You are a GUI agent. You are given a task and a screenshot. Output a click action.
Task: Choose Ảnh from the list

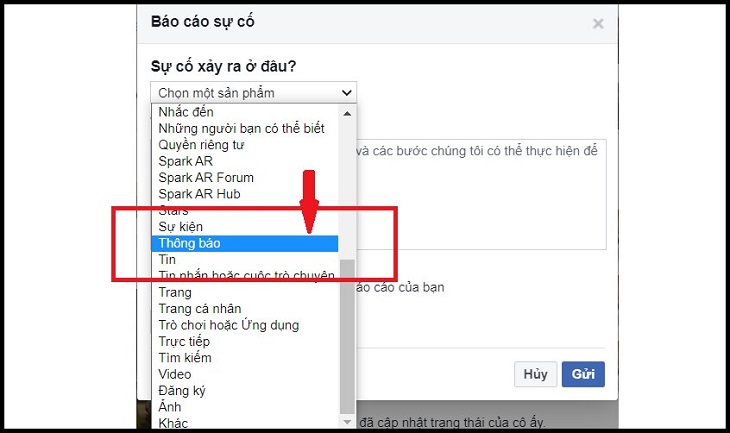tap(245, 406)
